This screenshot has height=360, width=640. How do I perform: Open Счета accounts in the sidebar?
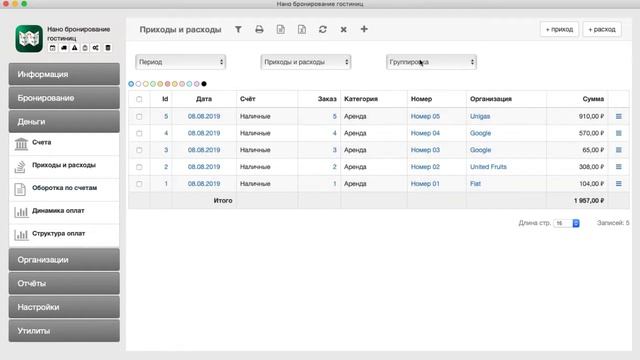coord(64,144)
